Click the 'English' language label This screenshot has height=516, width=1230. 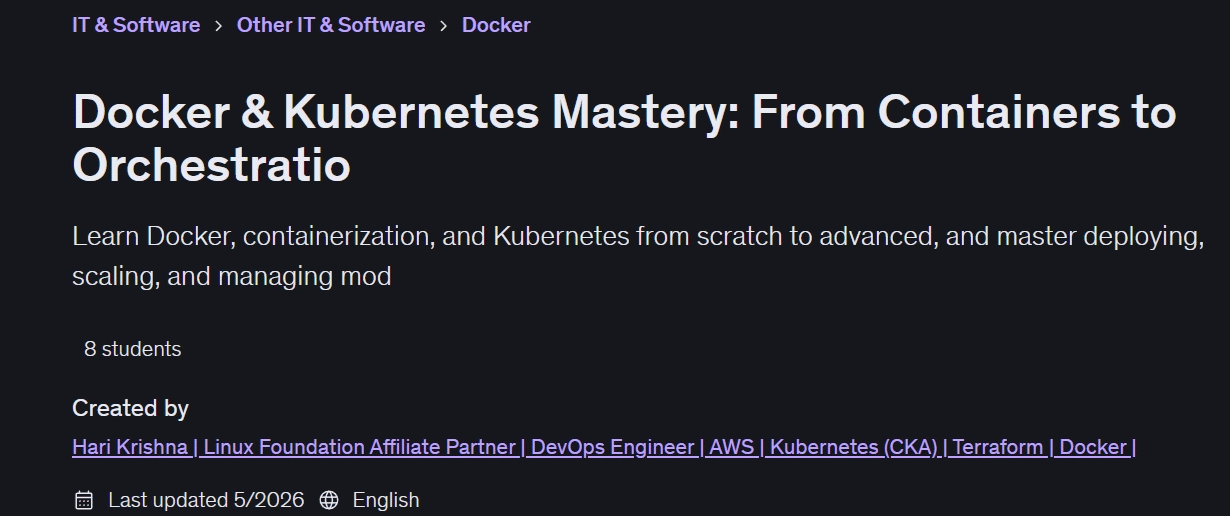(x=386, y=500)
